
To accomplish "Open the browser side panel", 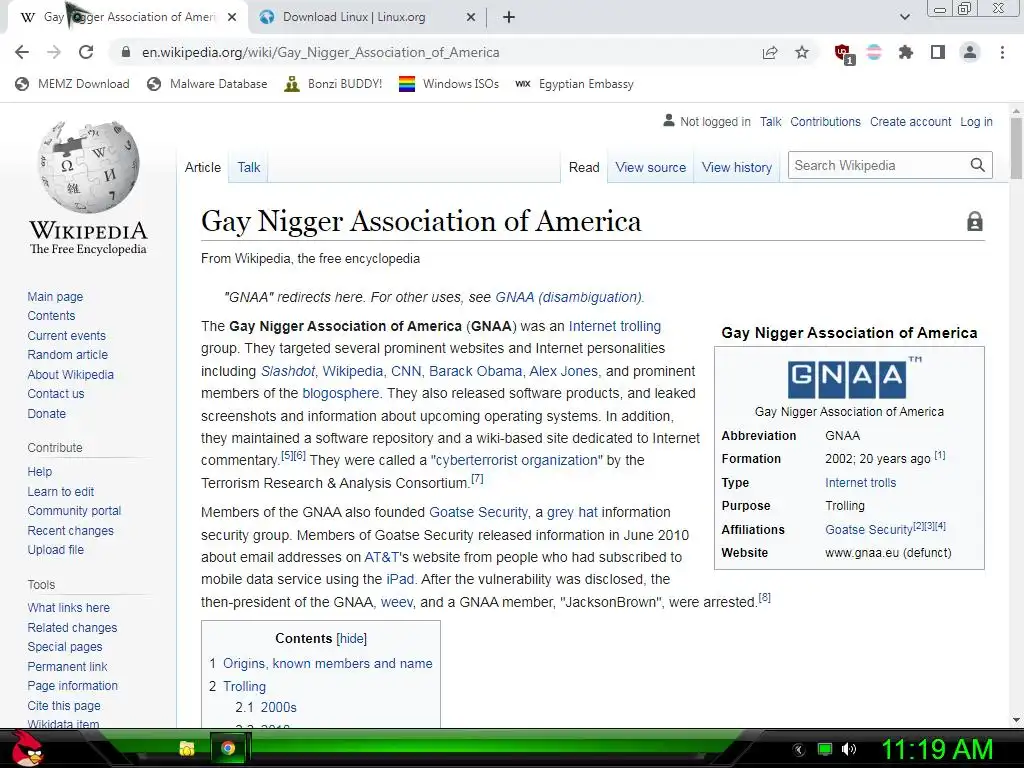I will [x=938, y=52].
